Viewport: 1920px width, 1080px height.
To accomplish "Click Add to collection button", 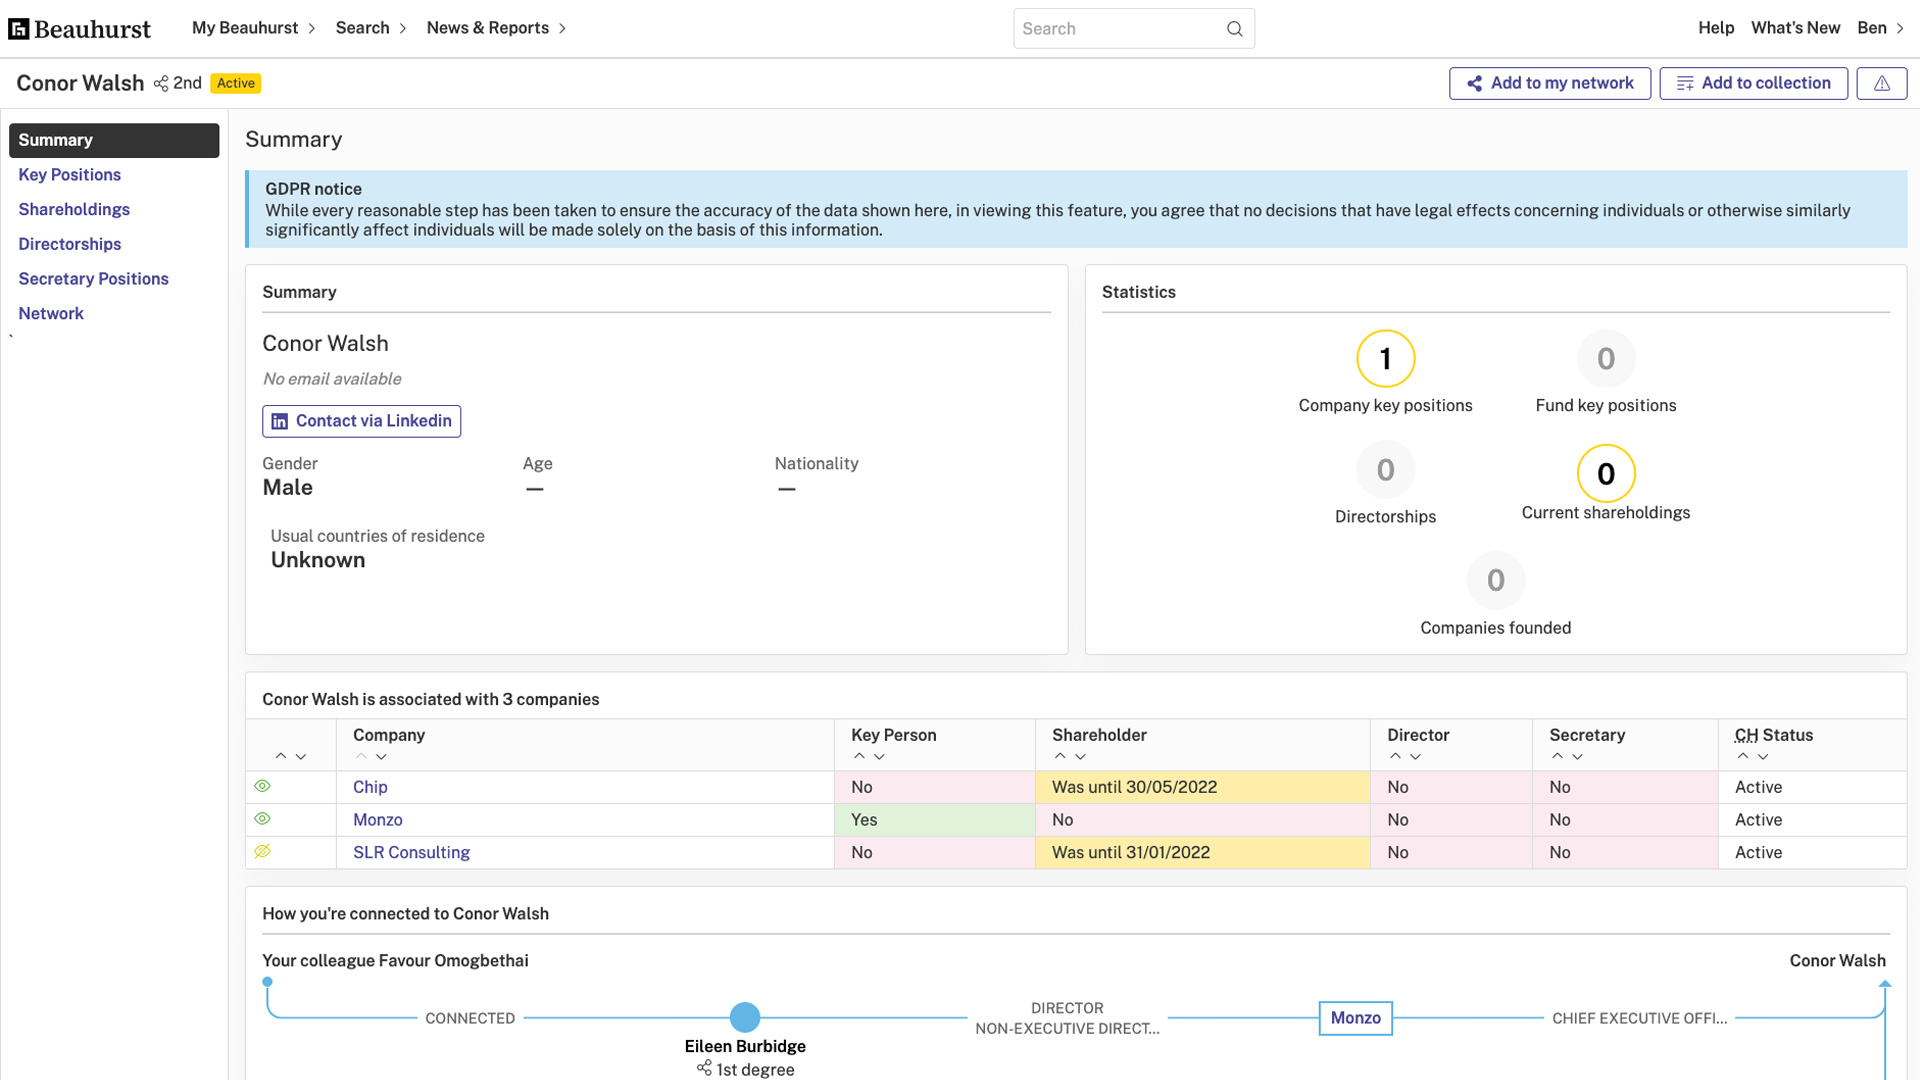I will 1753,83.
